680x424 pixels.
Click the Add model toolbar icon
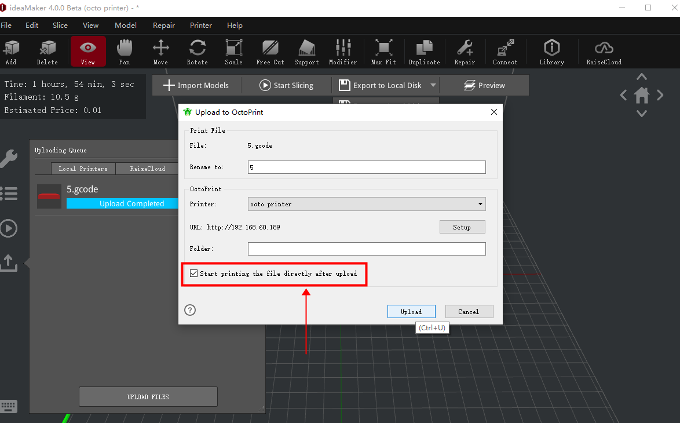(11, 52)
